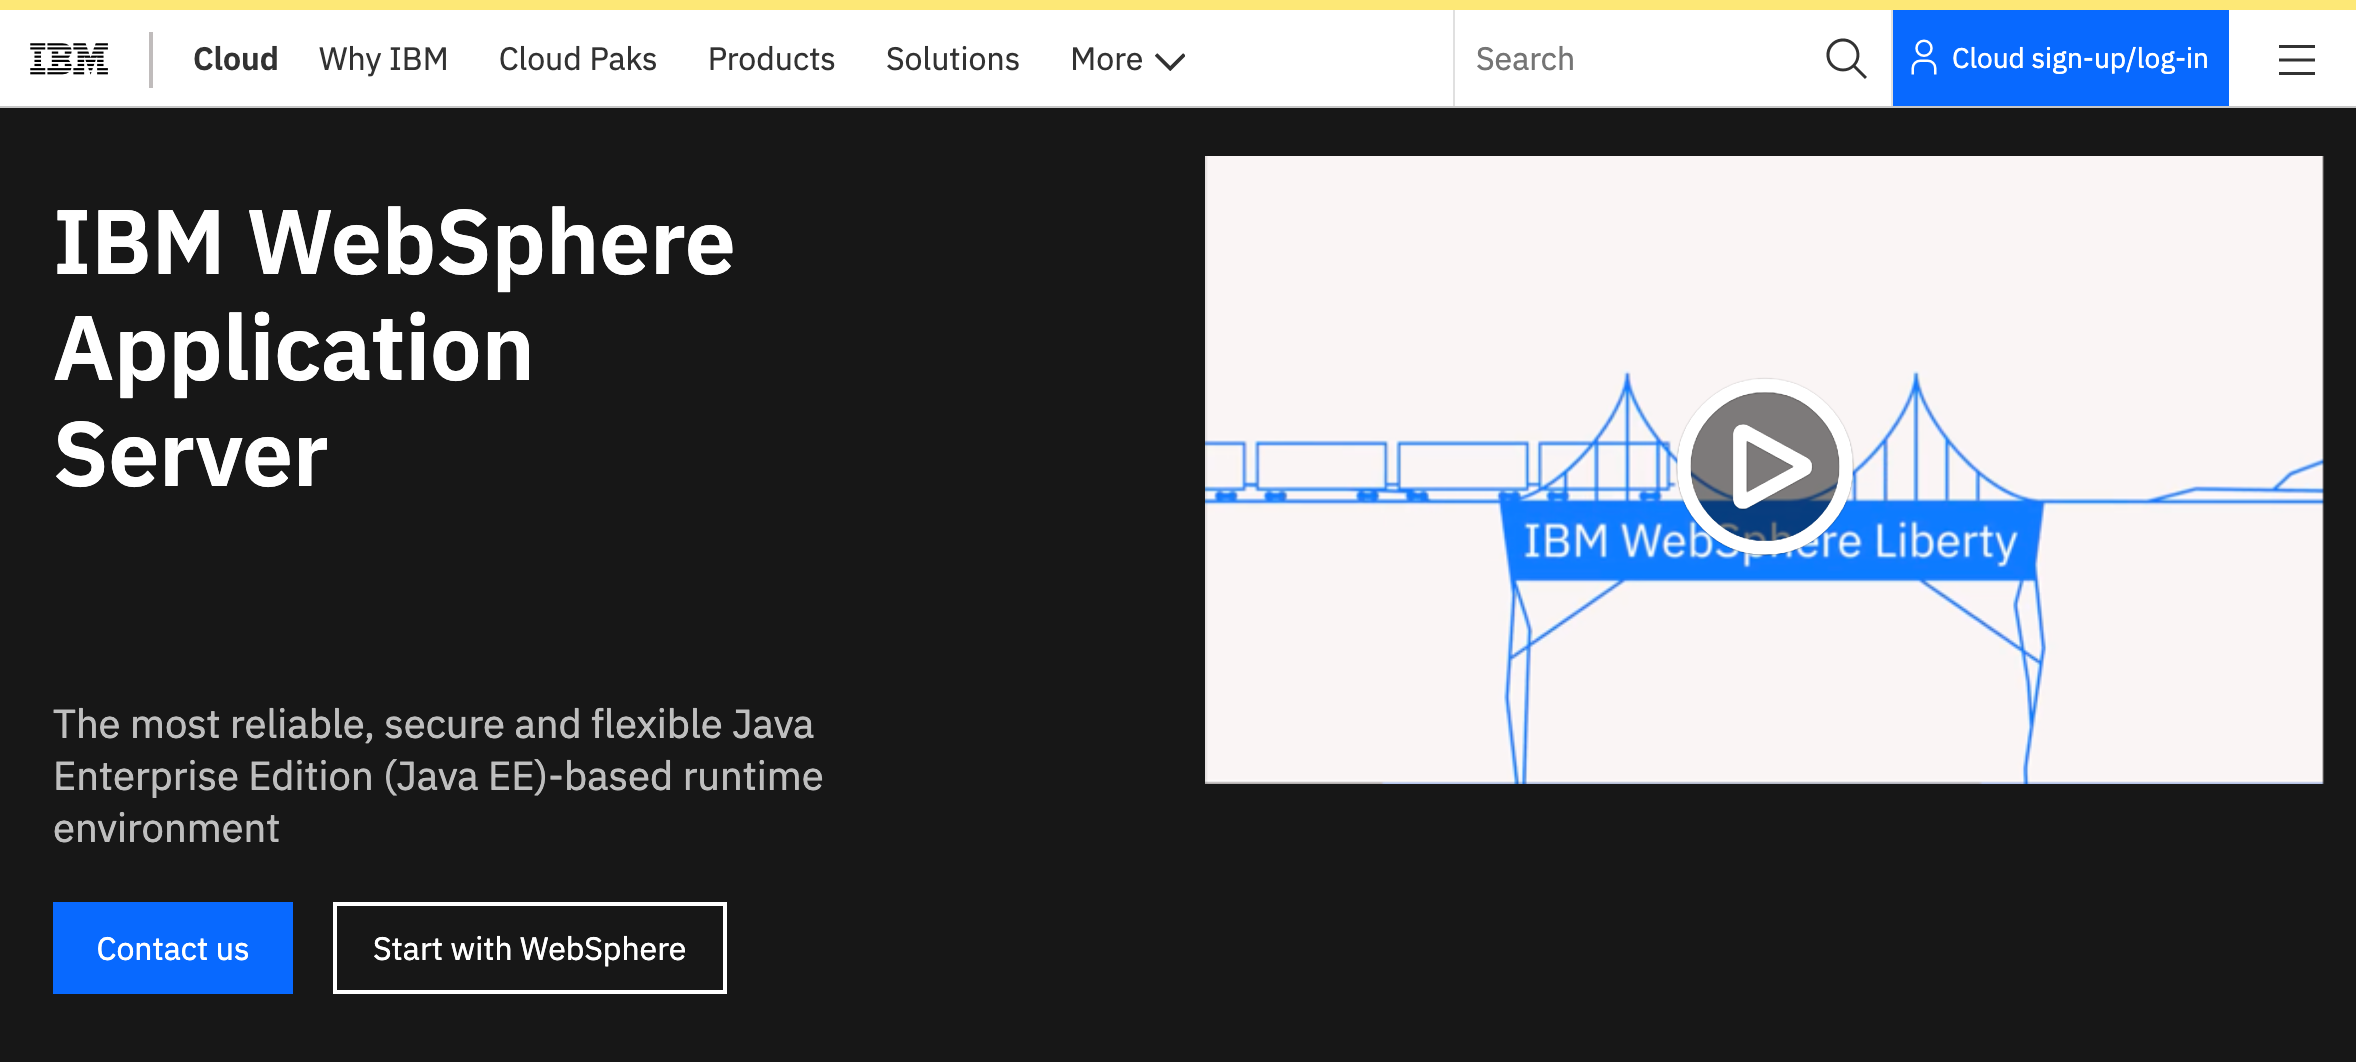Click the search magnifier icon
Image resolution: width=2356 pixels, height=1062 pixels.
(x=1845, y=59)
